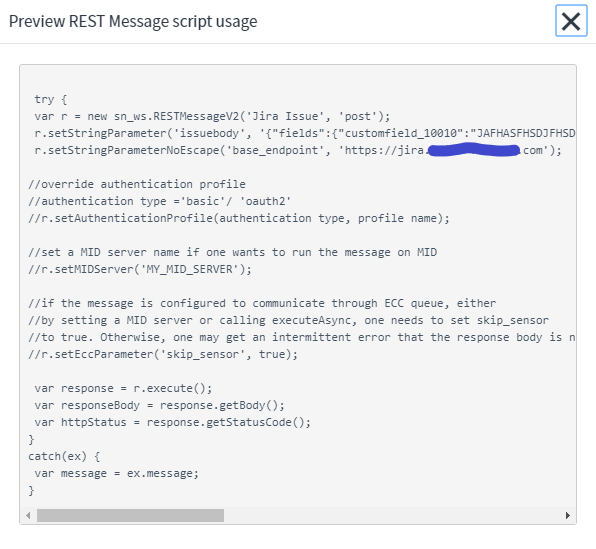Viewport: 596px width, 549px height.
Task: Click the horizontal scrollbar left arrow
Action: coord(28,516)
